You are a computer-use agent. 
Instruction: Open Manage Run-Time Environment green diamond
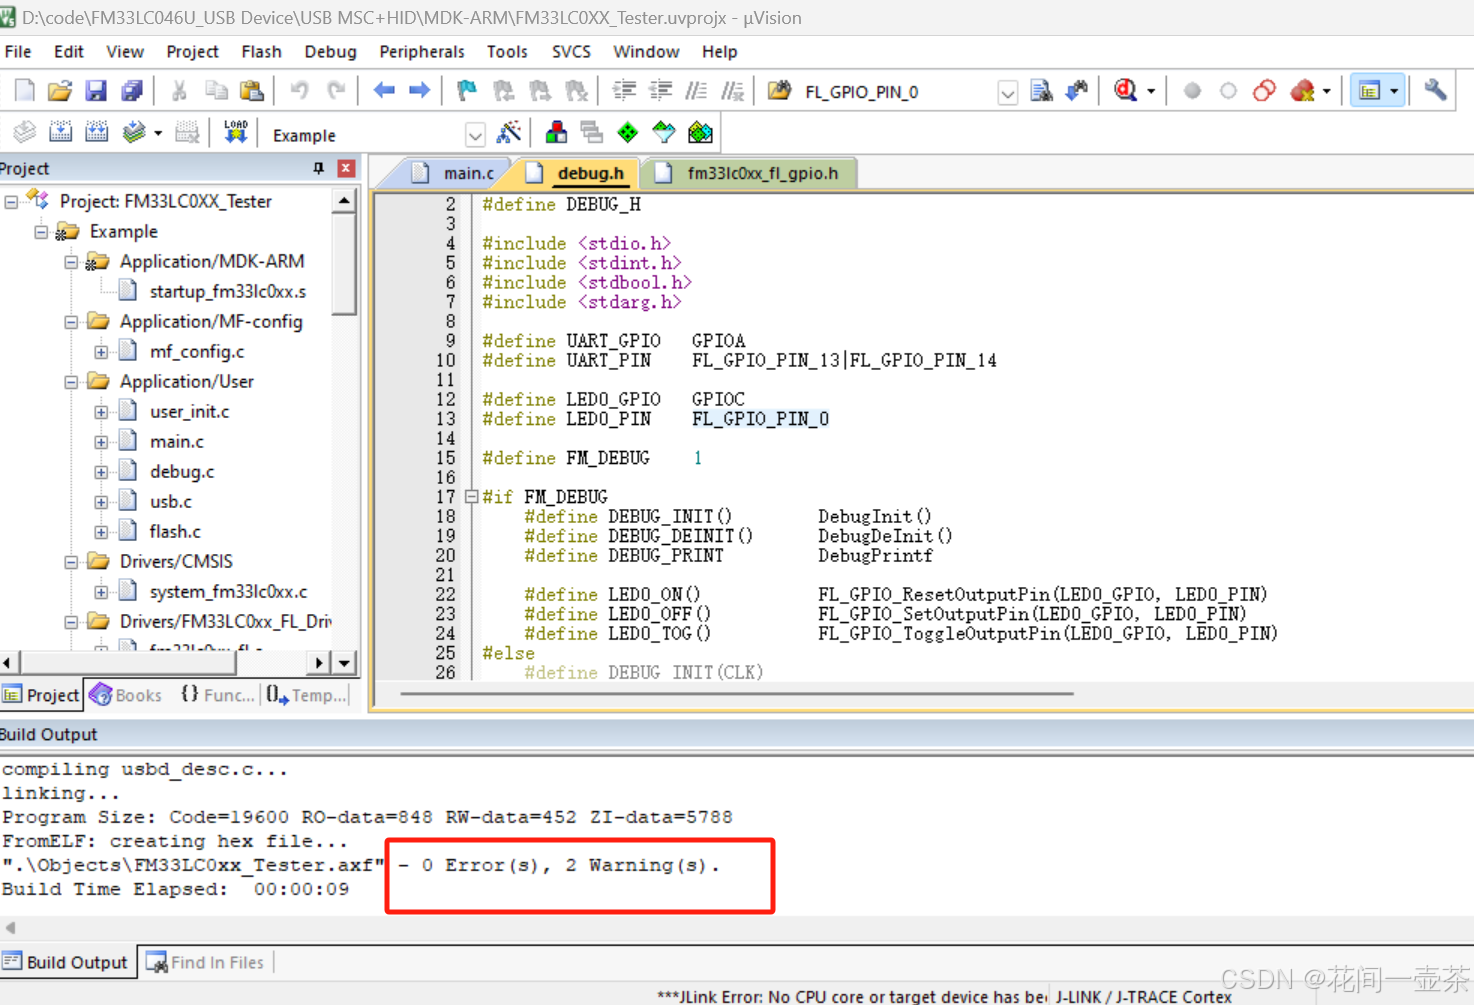click(628, 133)
